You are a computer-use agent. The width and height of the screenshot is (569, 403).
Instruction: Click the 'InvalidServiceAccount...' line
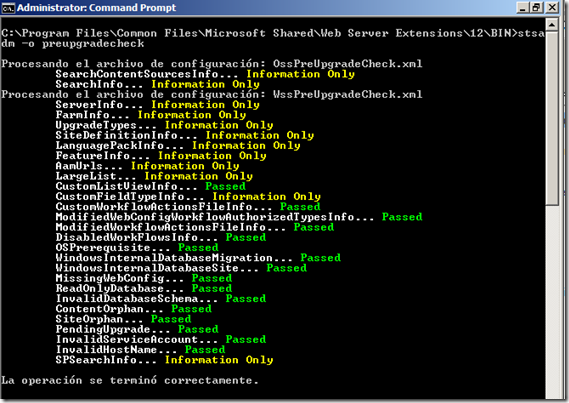coord(161,339)
